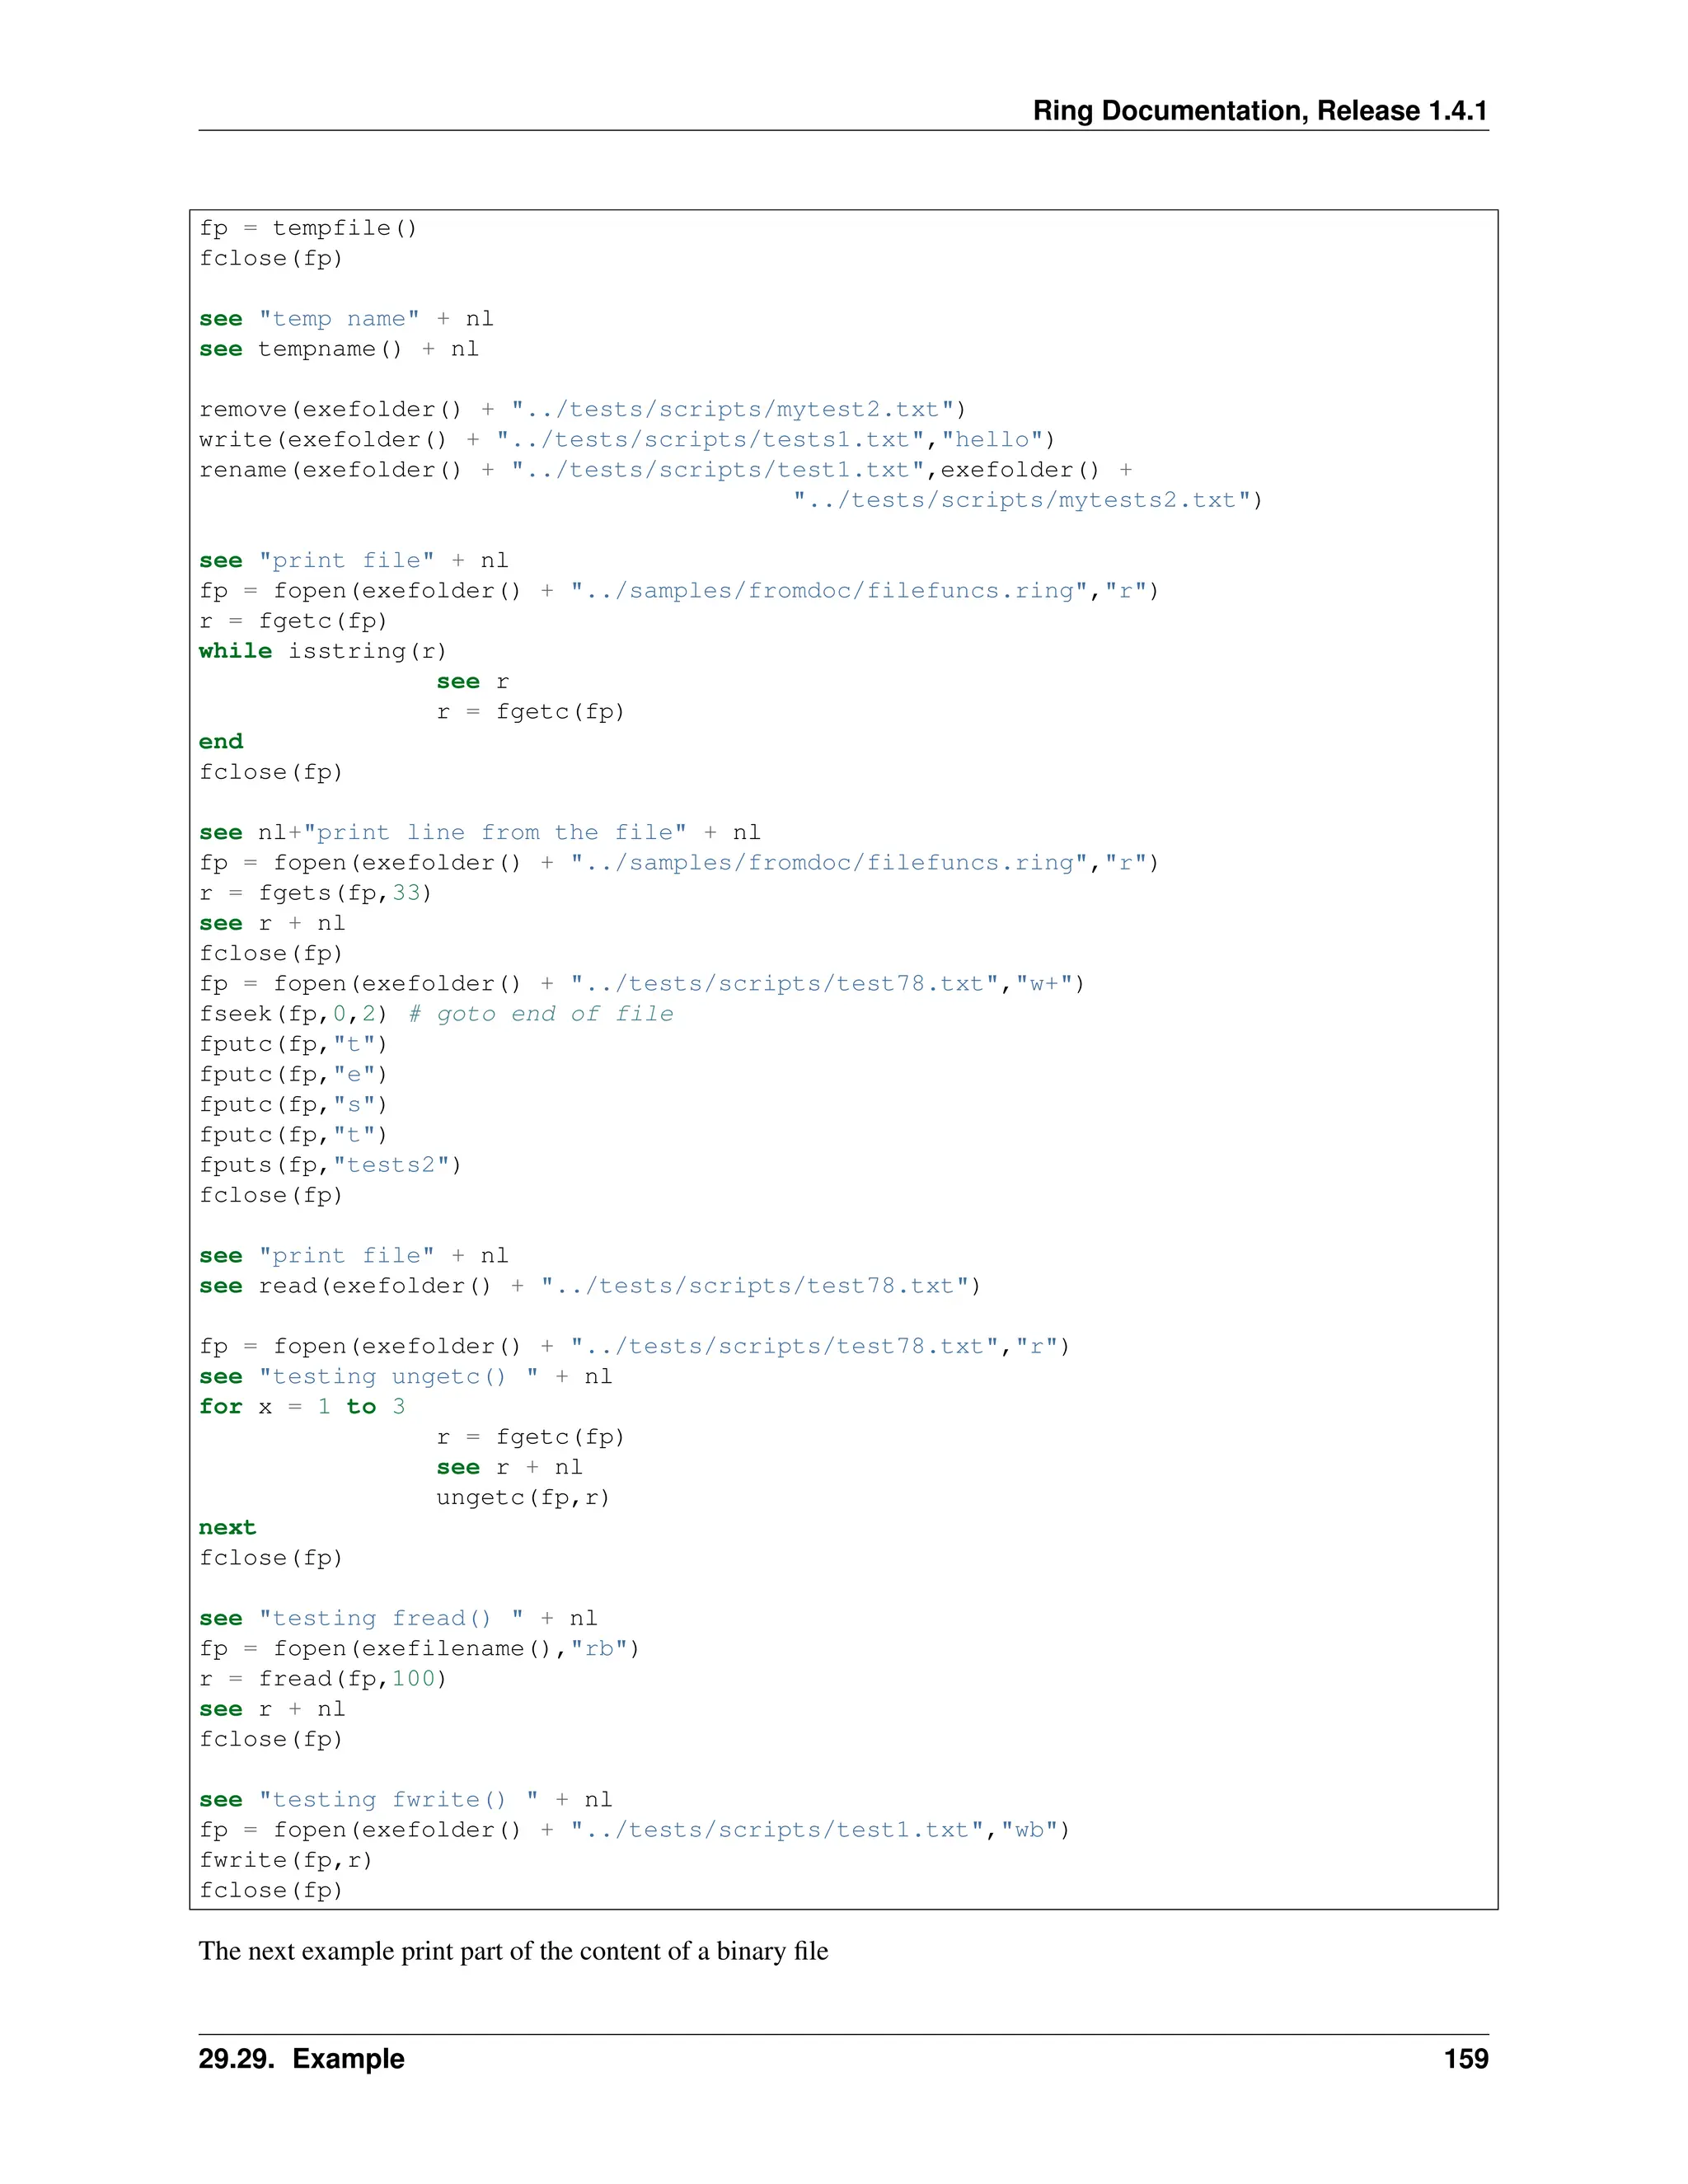
Task: Click the write(exefolder() "hello" line
Action: (626, 439)
